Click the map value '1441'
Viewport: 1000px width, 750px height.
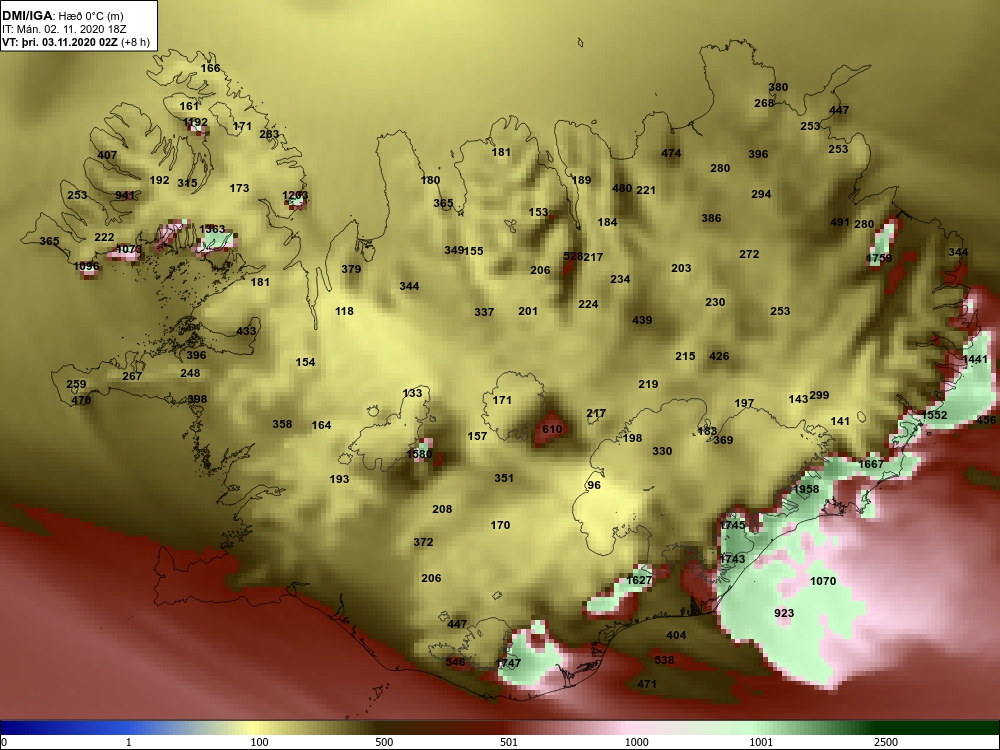[975, 360]
